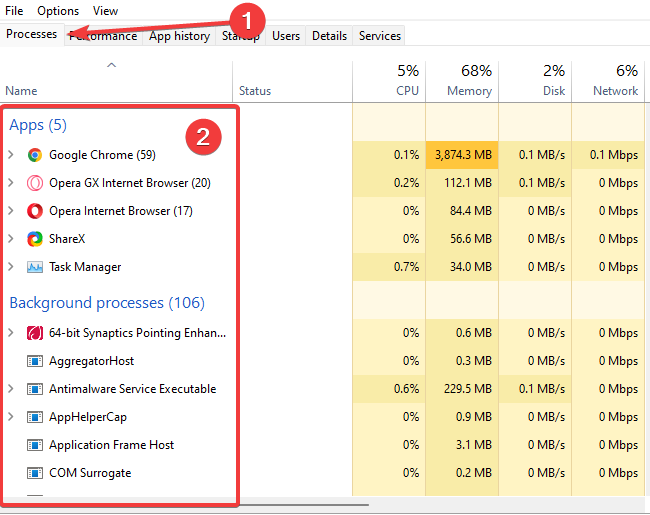Image resolution: width=650 pixels, height=515 pixels.
Task: Click the 3.1 MB memory value
Action: 473,445
